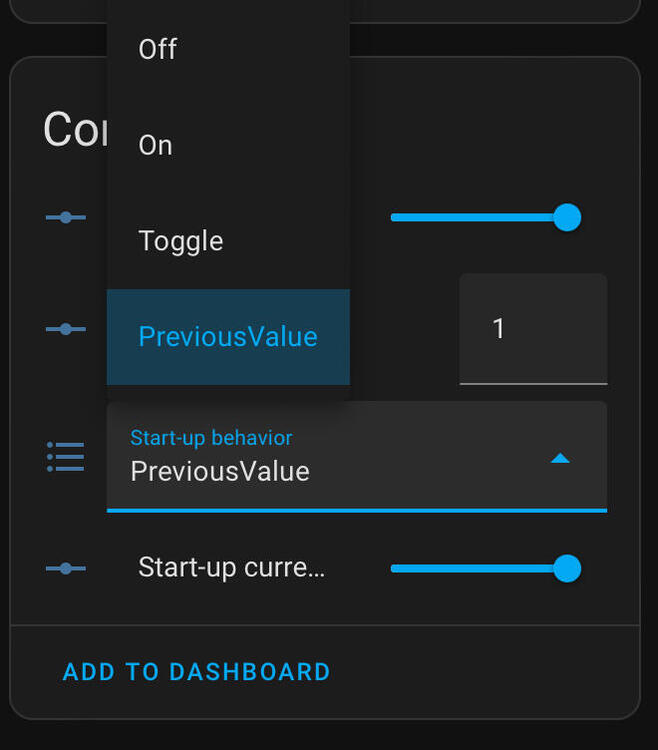Click the left end of Start-up current slider track

(x=396, y=569)
